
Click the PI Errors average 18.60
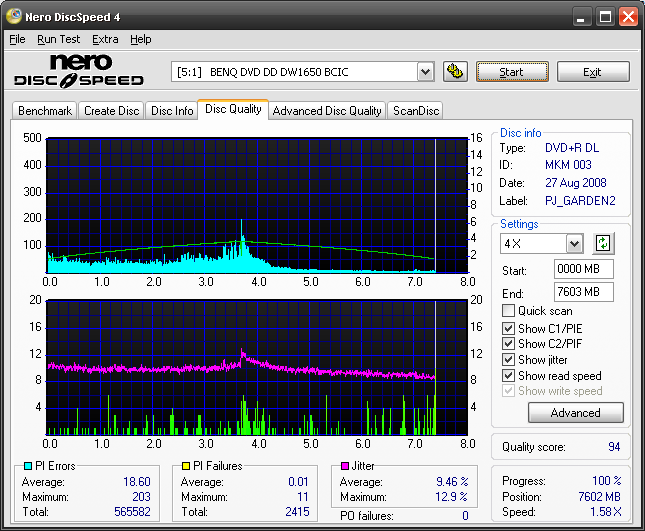click(x=137, y=482)
